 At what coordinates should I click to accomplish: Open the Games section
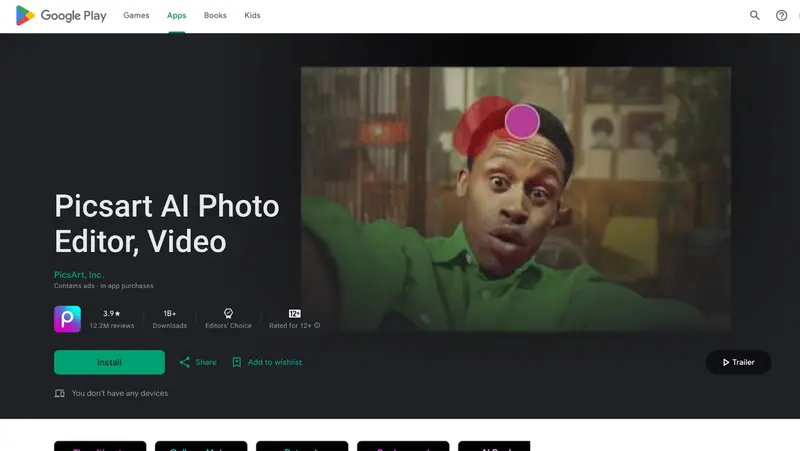click(136, 15)
